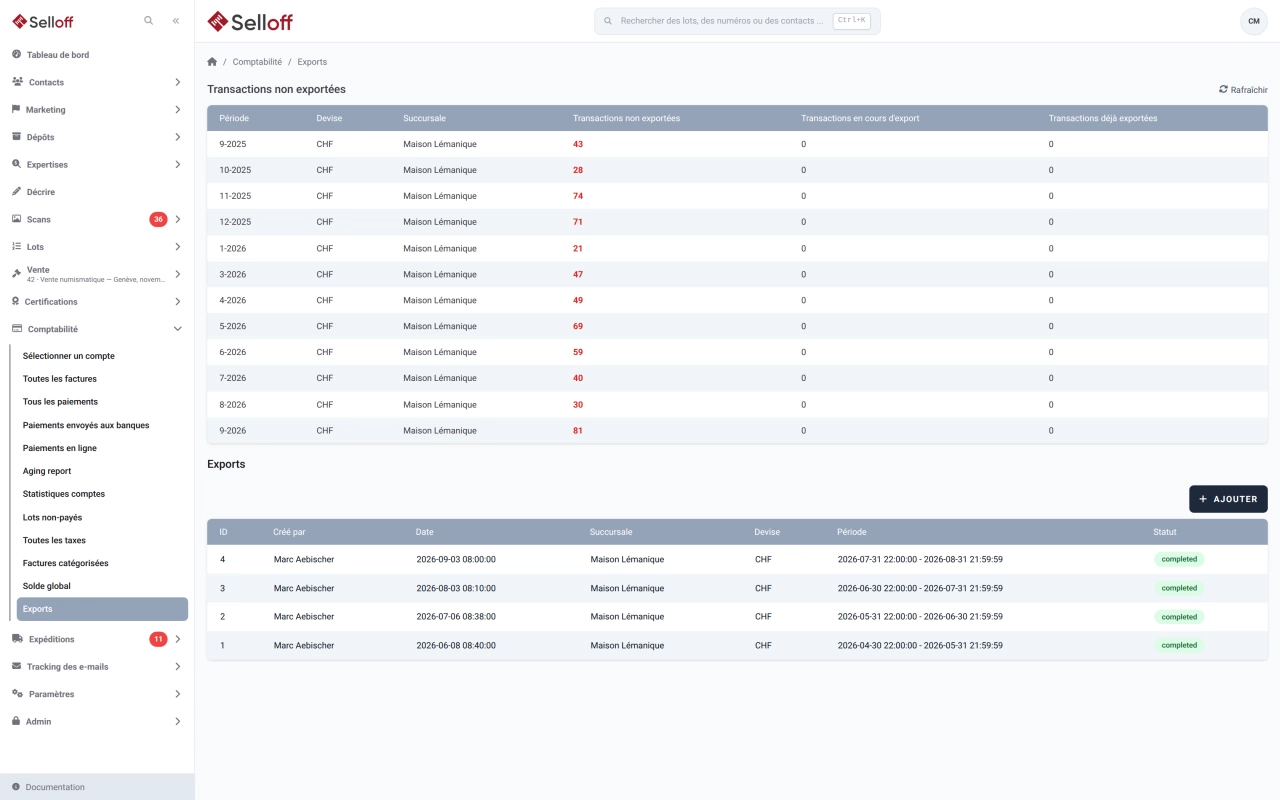Click the Rafraîchir button
This screenshot has width=1280, height=800.
[1243, 90]
